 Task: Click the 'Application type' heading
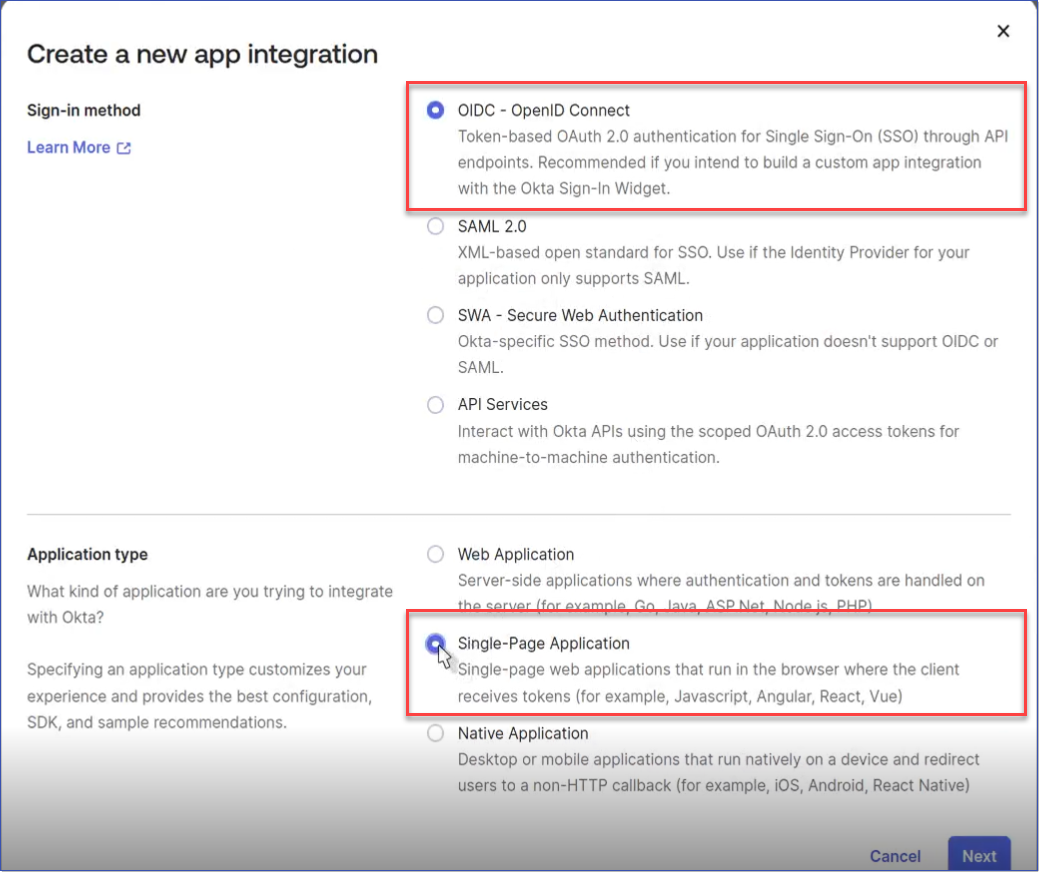click(88, 555)
